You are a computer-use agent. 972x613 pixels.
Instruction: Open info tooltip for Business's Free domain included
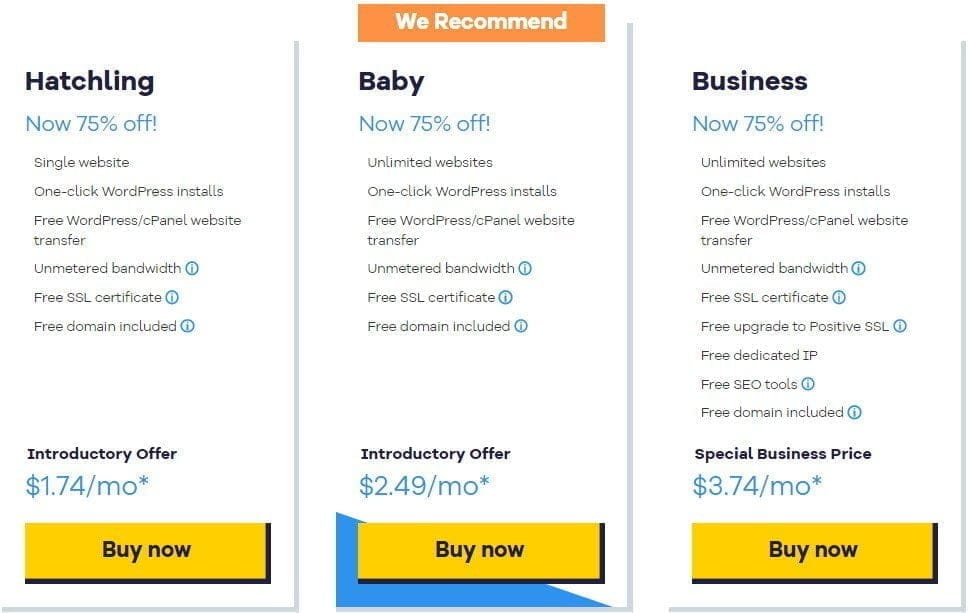855,412
